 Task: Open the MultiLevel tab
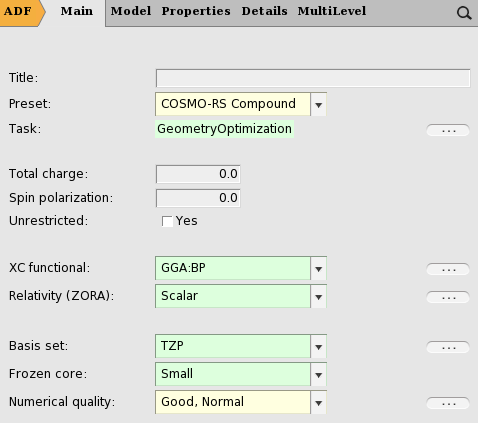pos(332,11)
